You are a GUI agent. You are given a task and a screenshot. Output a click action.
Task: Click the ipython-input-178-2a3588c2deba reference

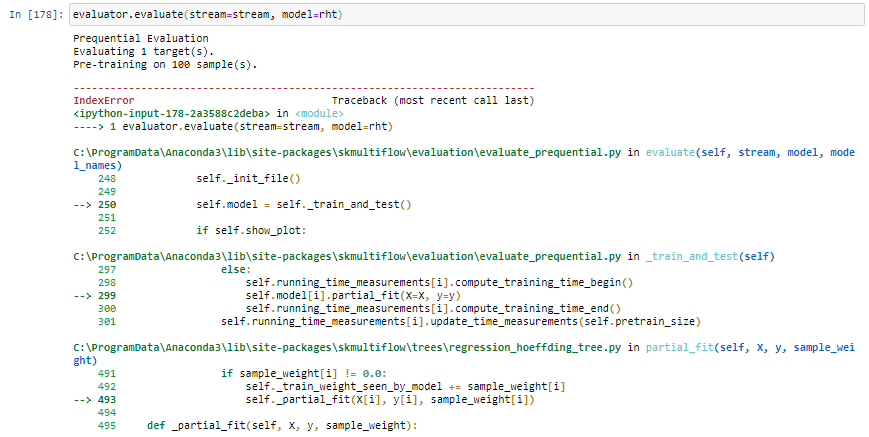(x=172, y=114)
